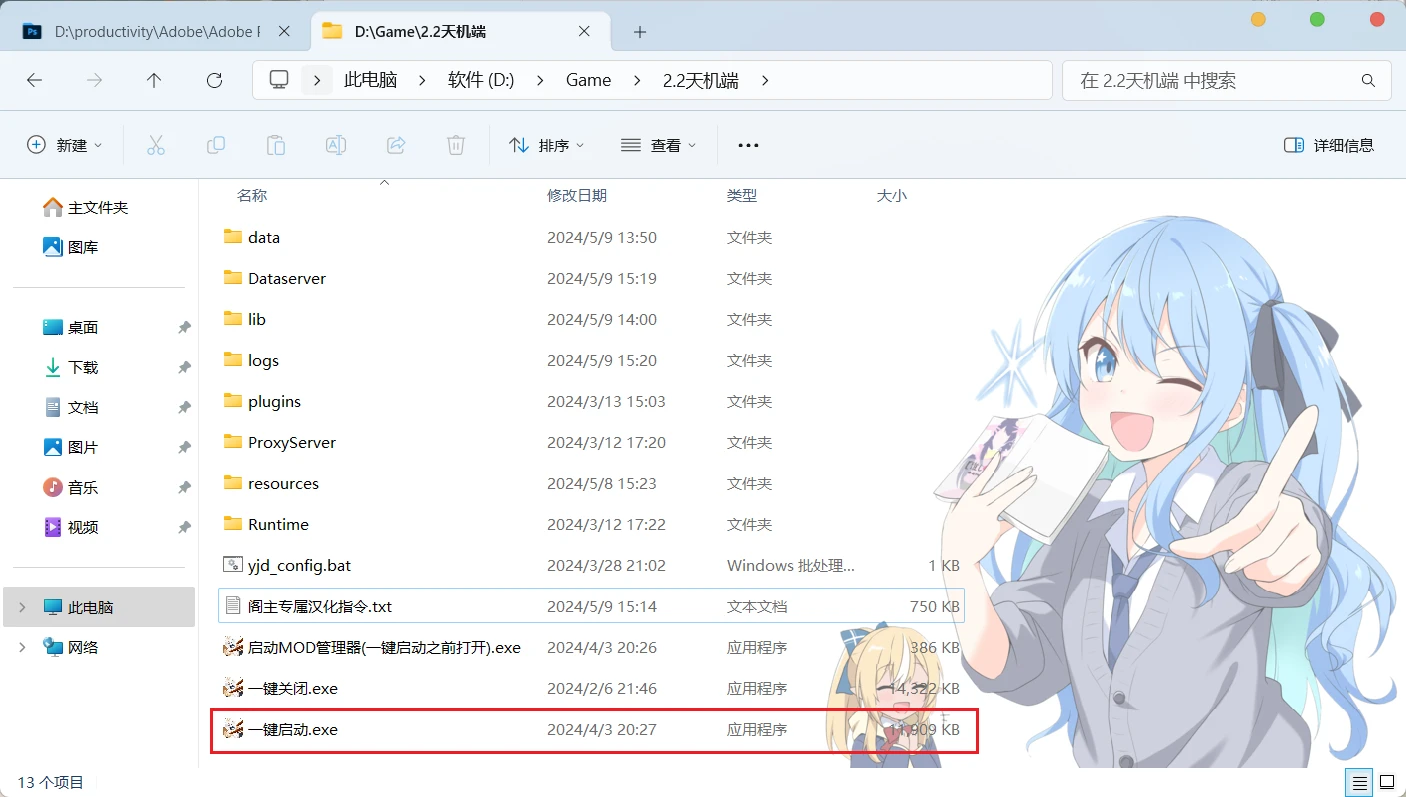
Task: Unpin 桌面 using its pin icon
Action: pyautogui.click(x=184, y=328)
